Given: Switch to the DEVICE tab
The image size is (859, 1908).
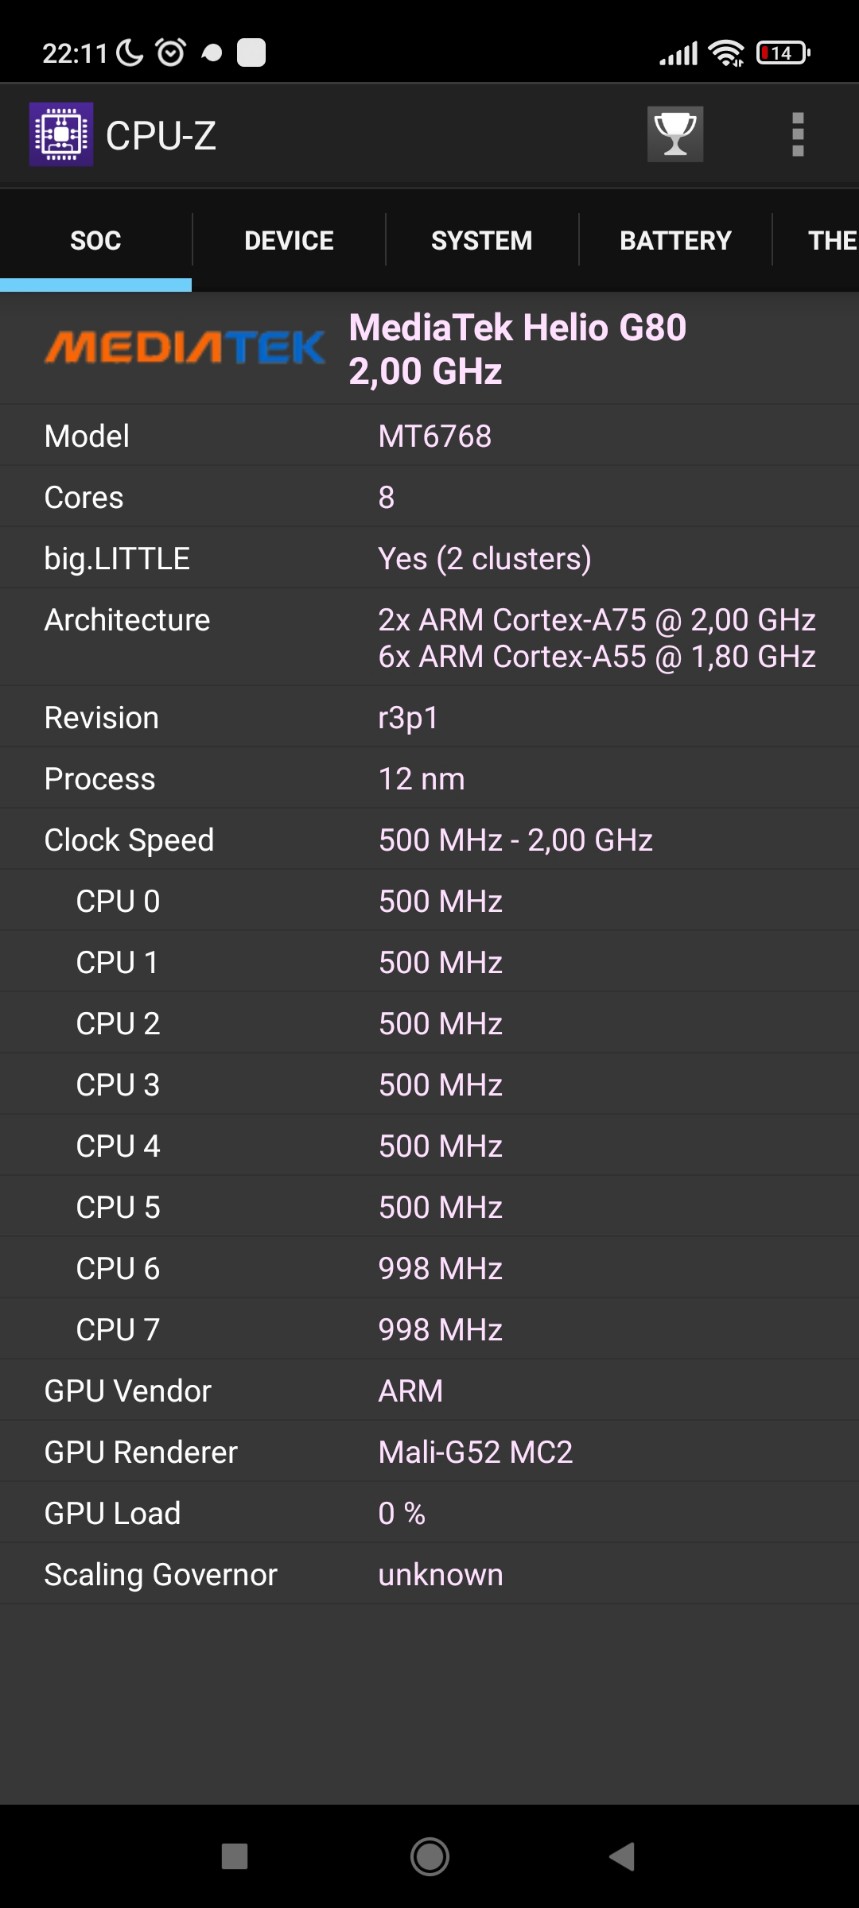Looking at the screenshot, I should coord(289,241).
